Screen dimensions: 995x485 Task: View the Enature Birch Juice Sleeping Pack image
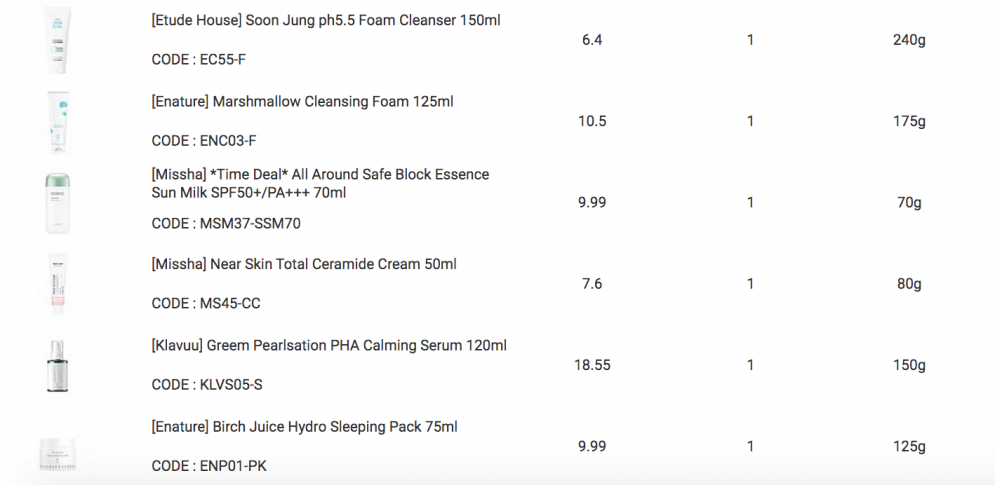(x=58, y=452)
